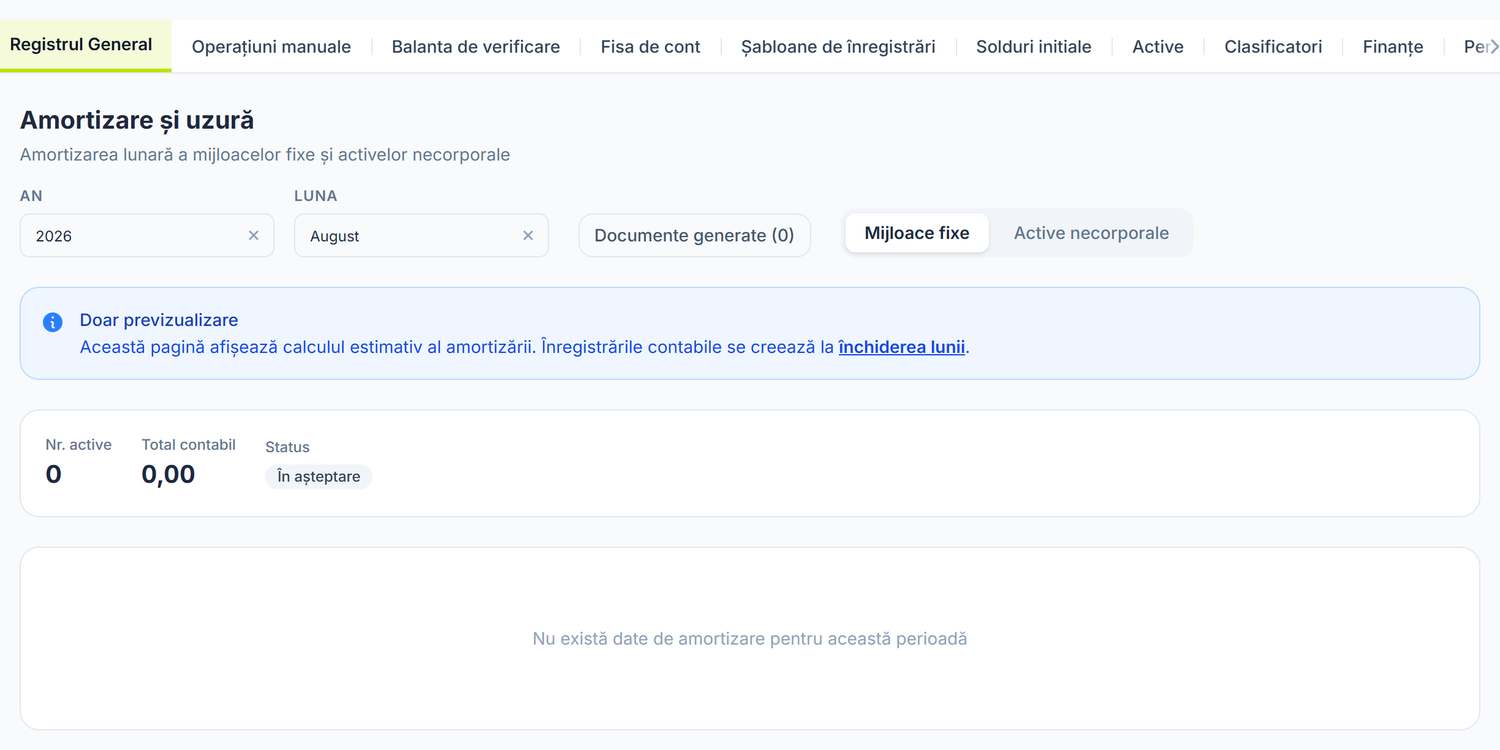The width and height of the screenshot is (1500, 750).
Task: Click Documente generate (0) button
Action: [x=694, y=235]
